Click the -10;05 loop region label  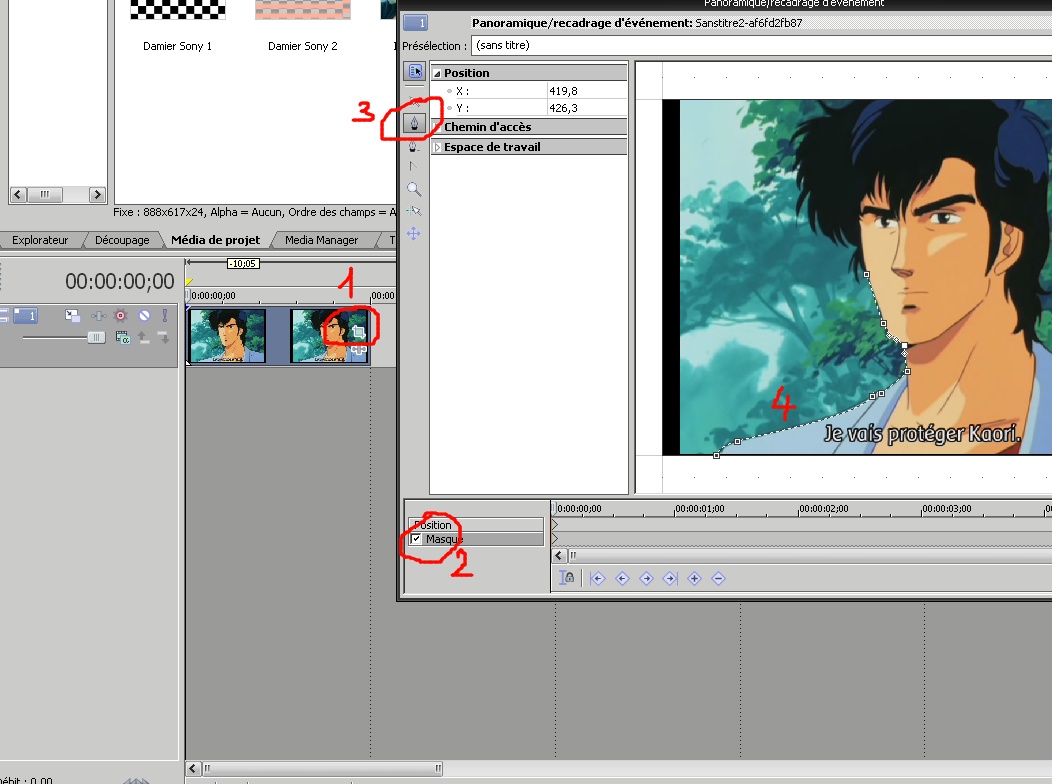(x=243, y=264)
